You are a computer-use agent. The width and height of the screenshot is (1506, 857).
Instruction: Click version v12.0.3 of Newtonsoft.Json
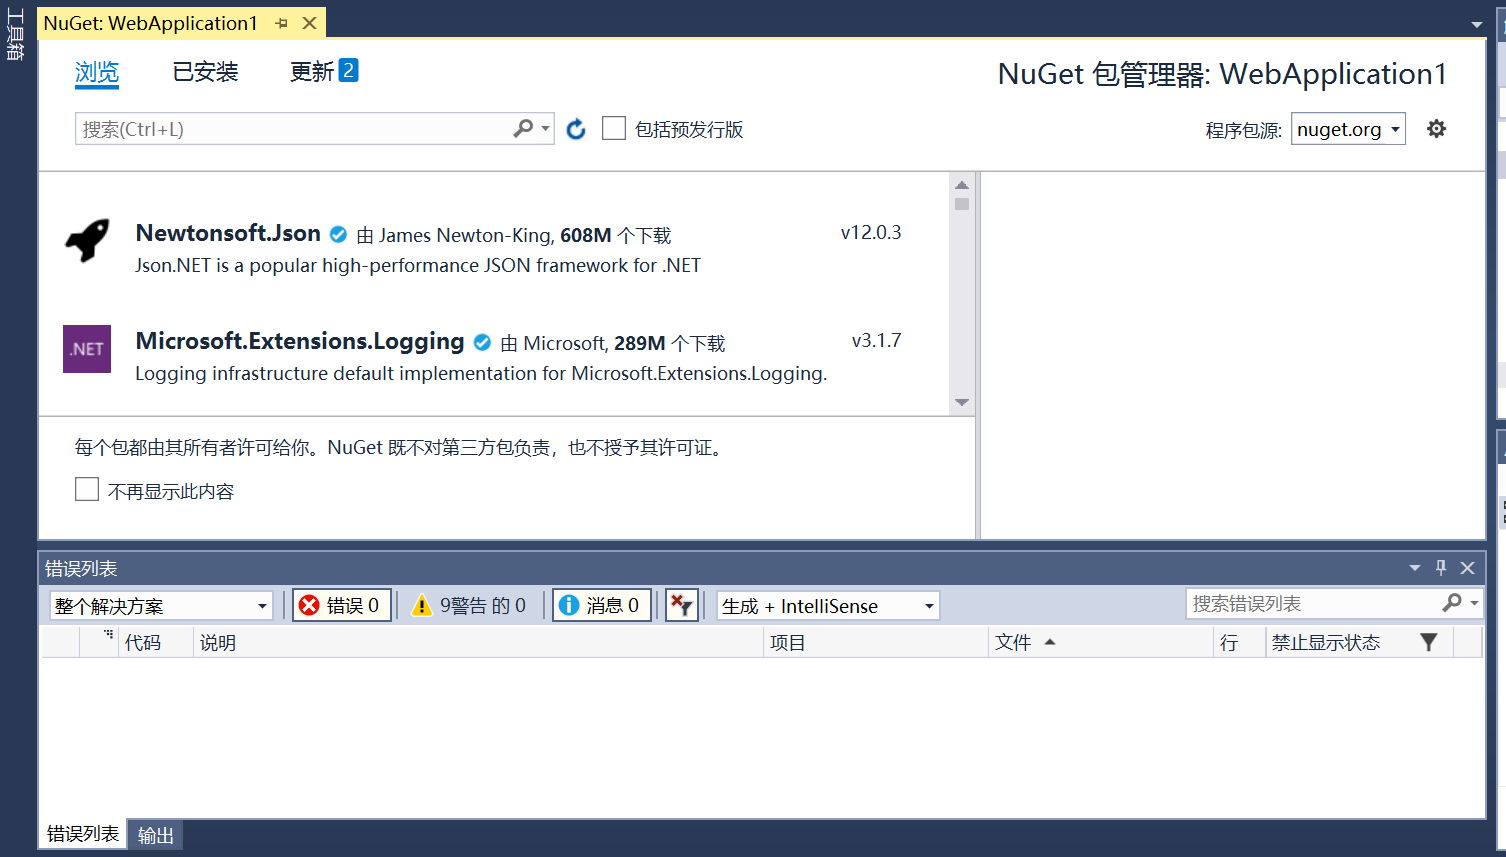pyautogui.click(x=871, y=233)
